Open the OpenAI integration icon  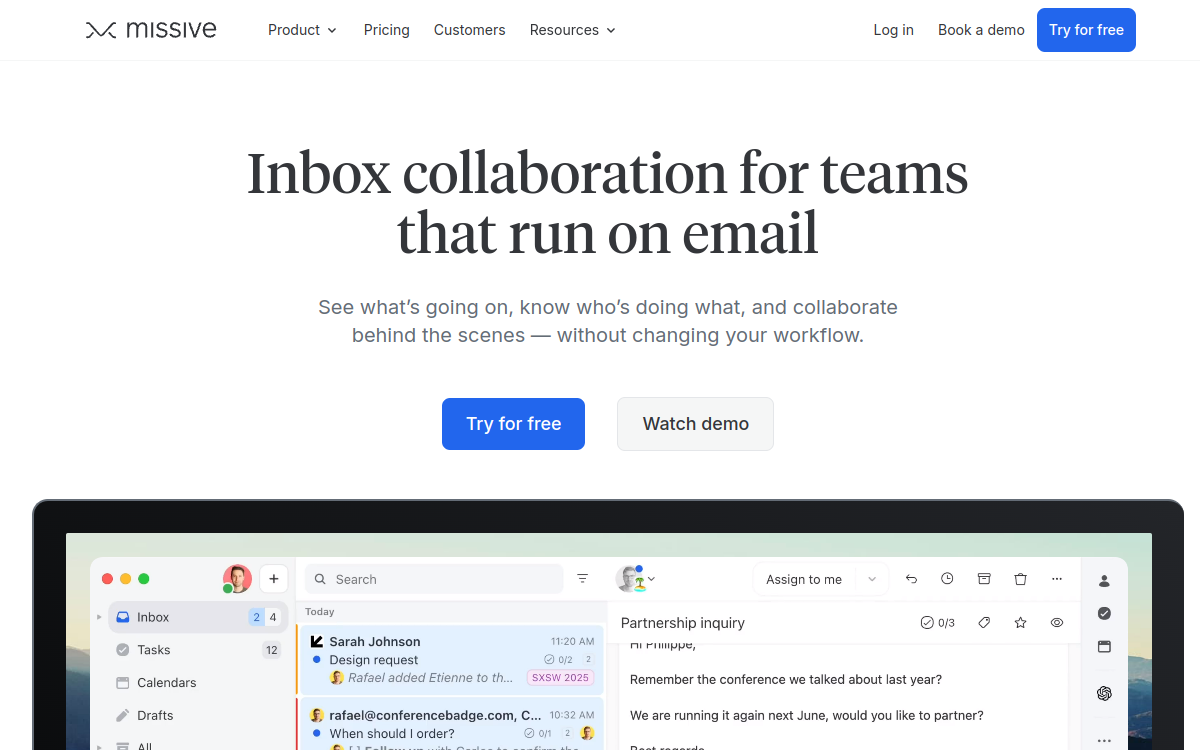coord(1104,693)
